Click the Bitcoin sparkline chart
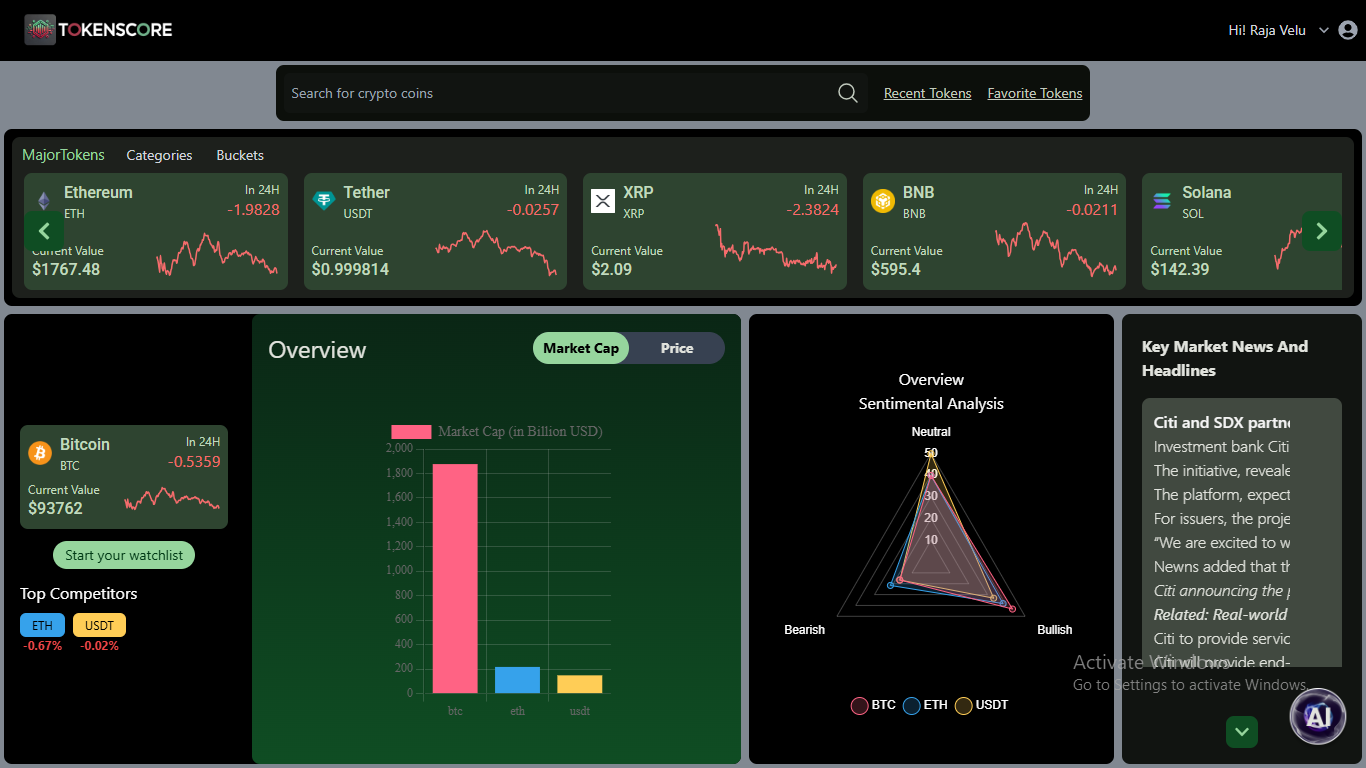 click(x=172, y=498)
